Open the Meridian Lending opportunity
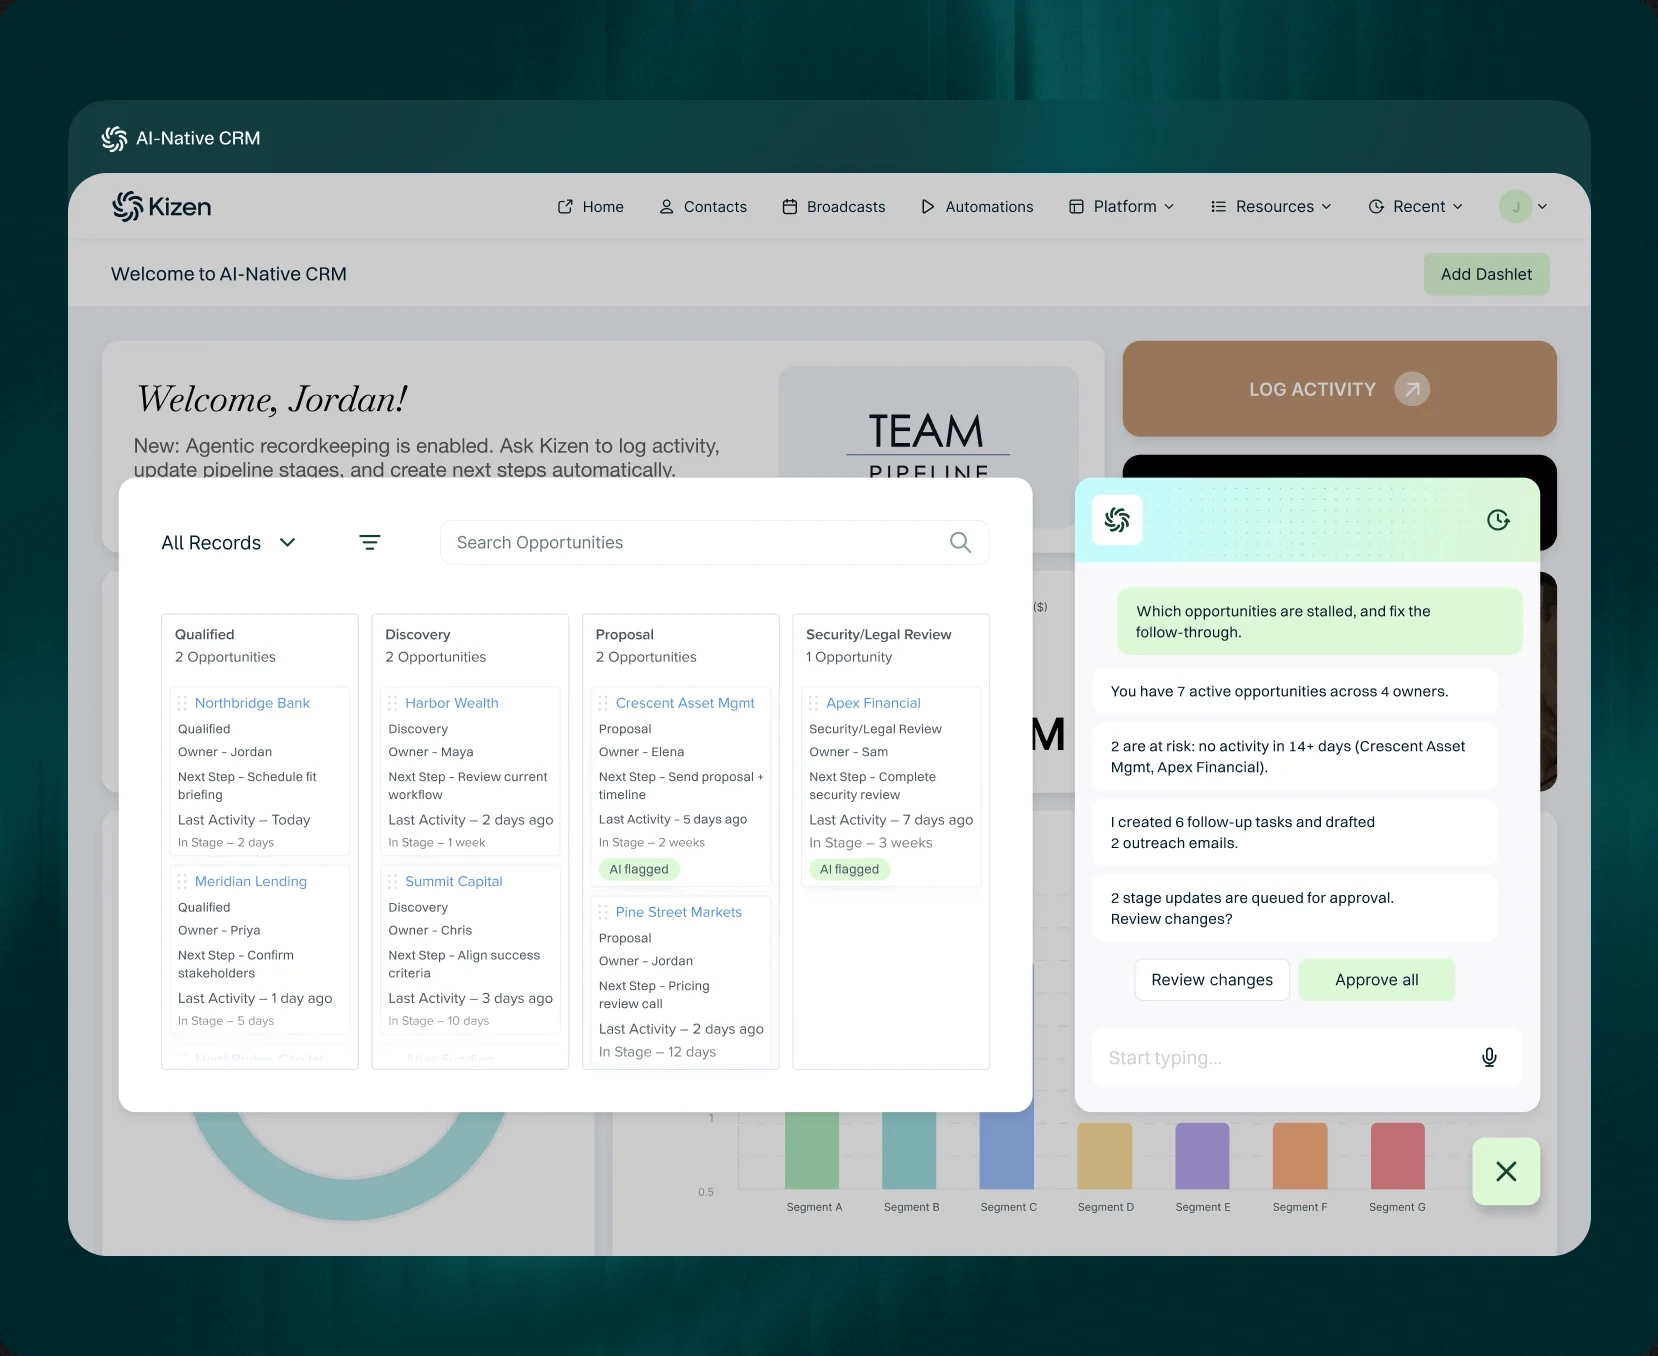Viewport: 1658px width, 1356px height. pyautogui.click(x=251, y=881)
